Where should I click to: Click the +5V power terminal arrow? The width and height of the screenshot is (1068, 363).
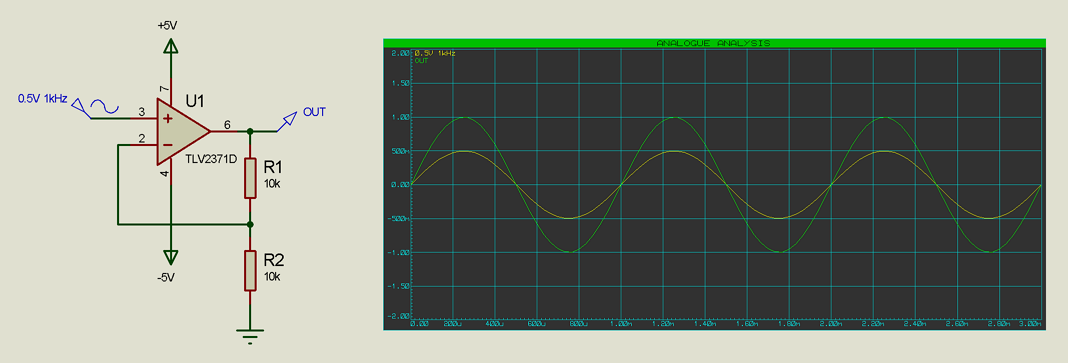tap(170, 46)
